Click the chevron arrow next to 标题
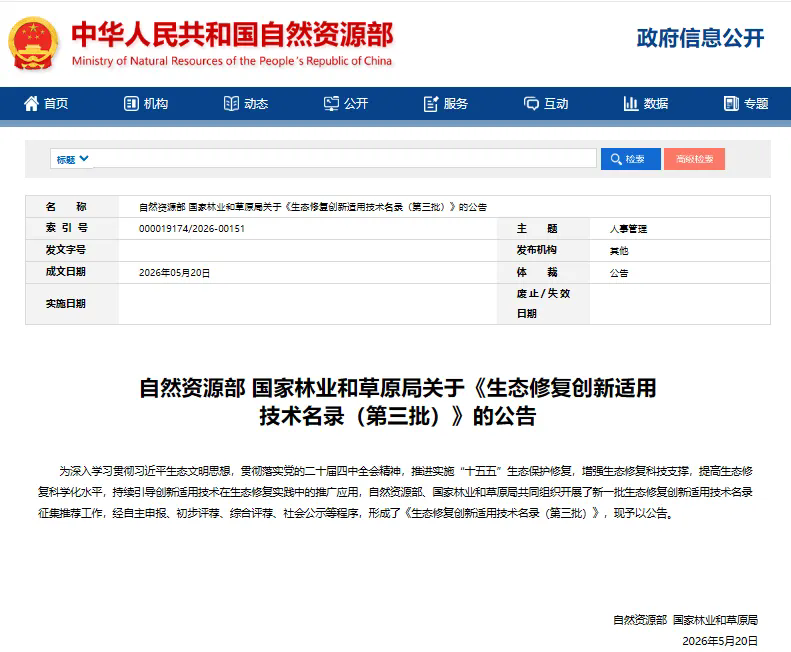The image size is (791, 652). click(84, 158)
